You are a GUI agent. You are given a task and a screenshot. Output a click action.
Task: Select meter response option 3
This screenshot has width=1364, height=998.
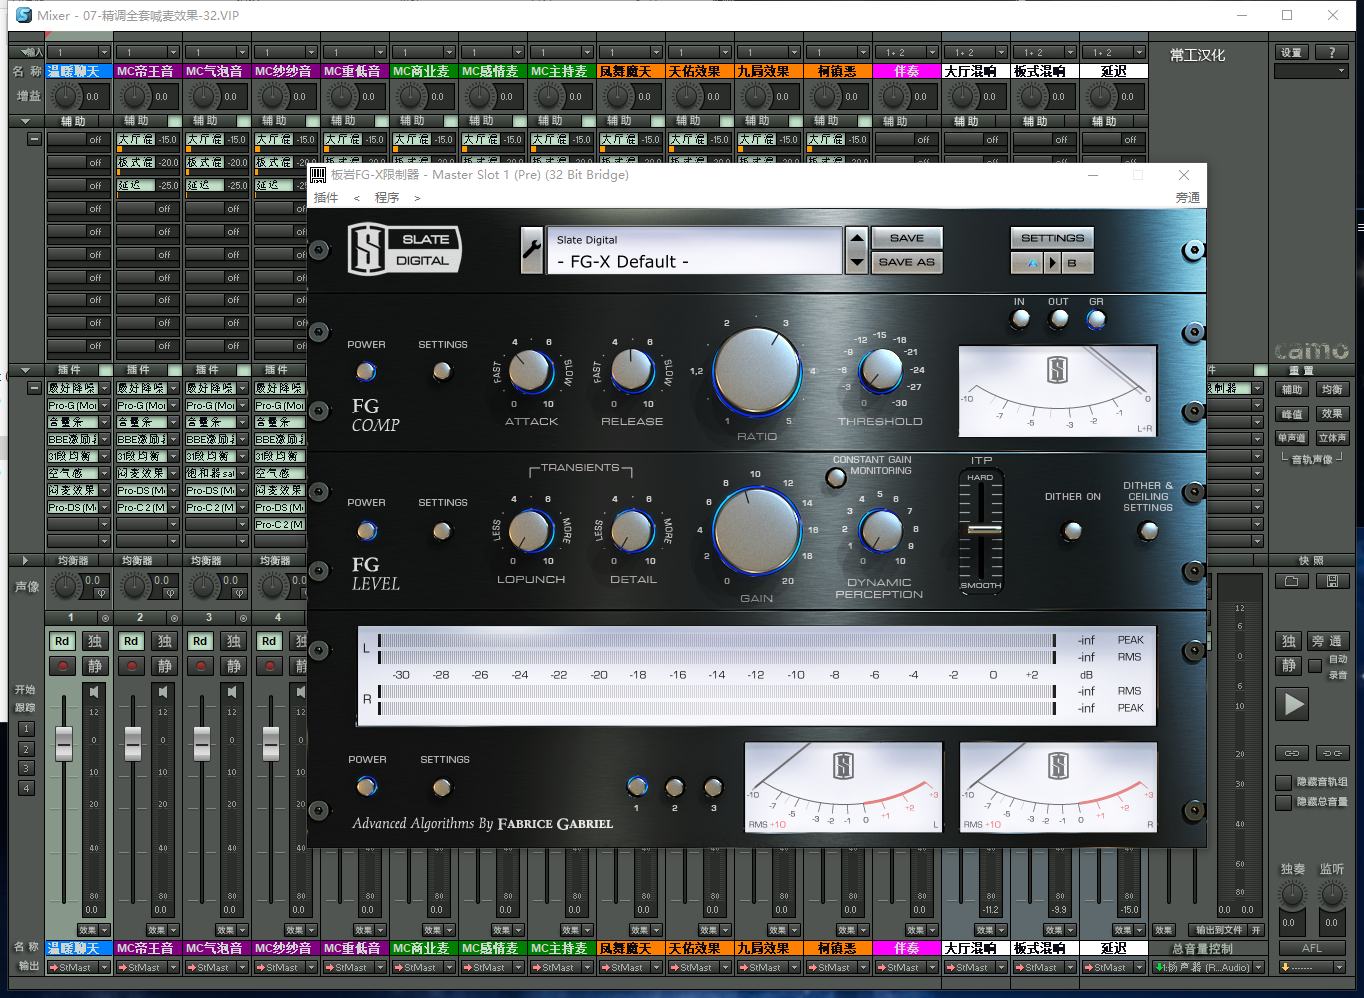pos(713,787)
